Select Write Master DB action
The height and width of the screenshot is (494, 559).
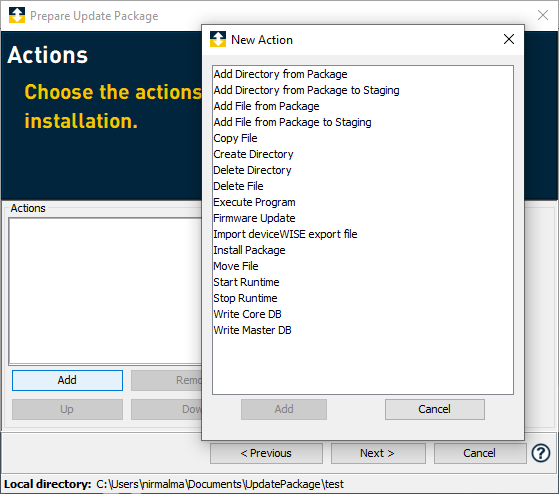click(x=252, y=330)
